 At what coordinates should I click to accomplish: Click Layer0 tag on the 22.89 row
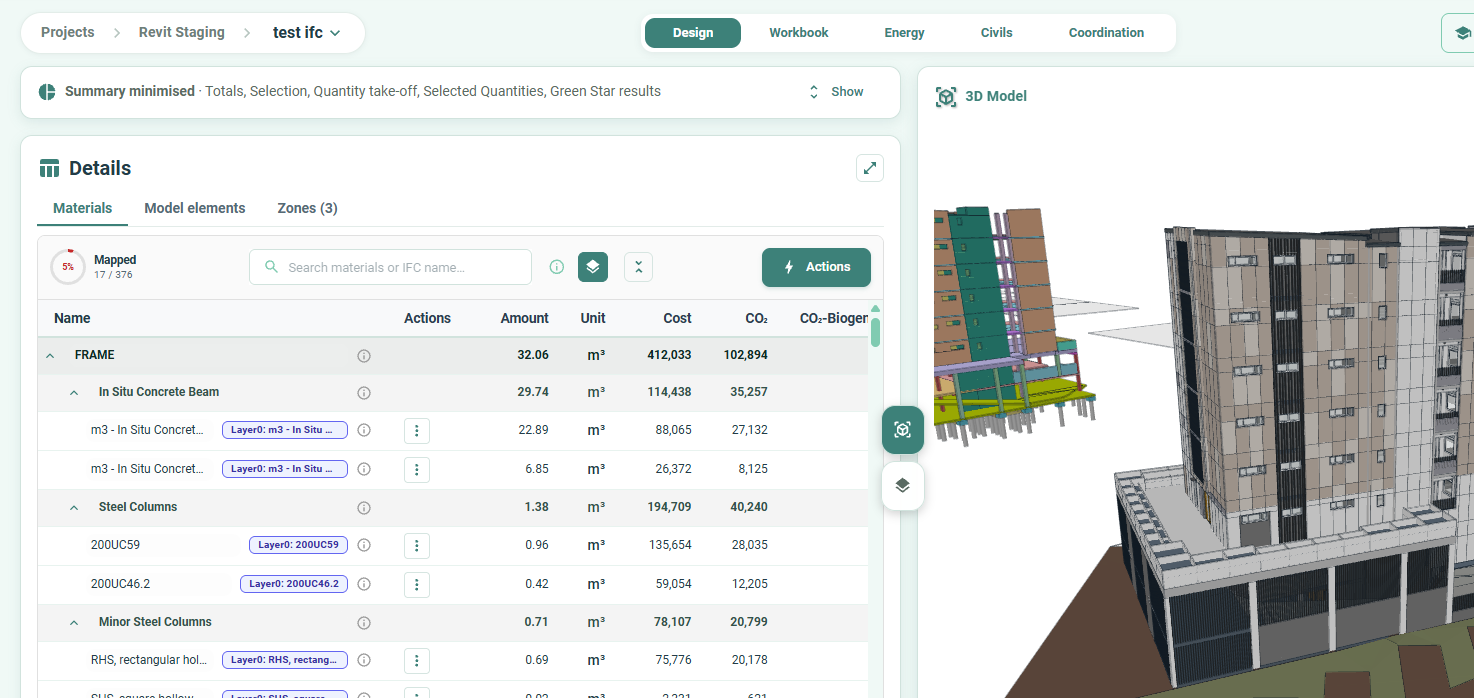(285, 430)
